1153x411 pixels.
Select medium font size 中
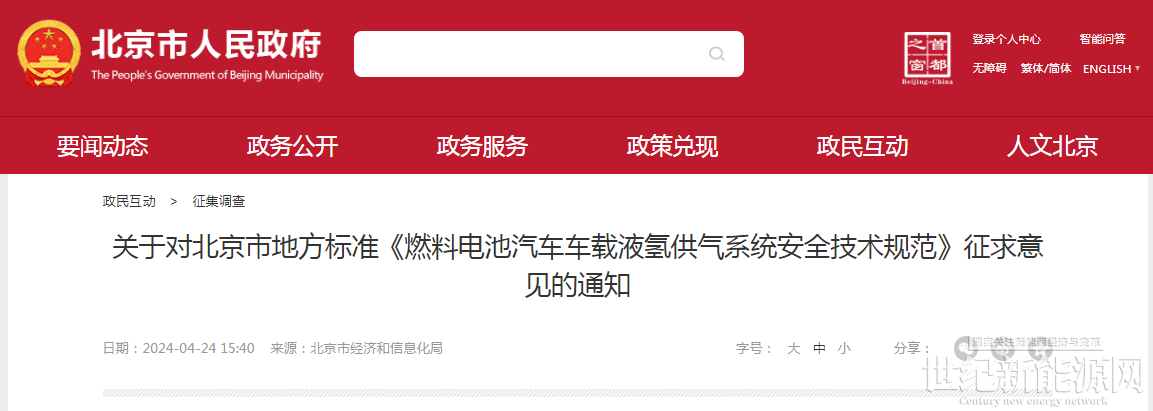(x=819, y=349)
